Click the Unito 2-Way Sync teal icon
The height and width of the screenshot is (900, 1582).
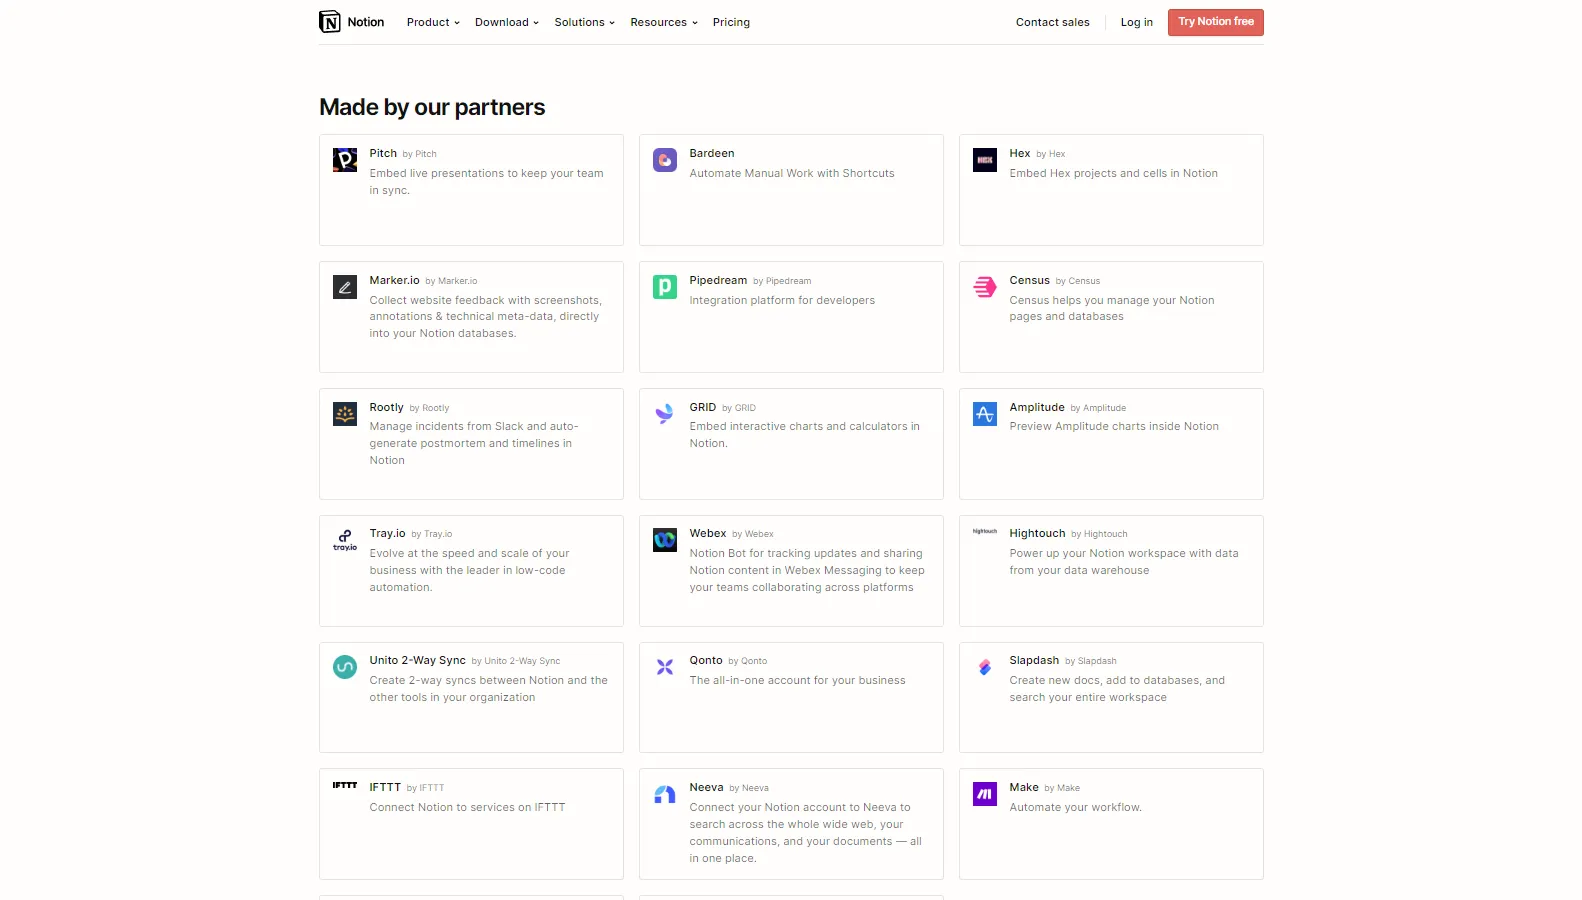tap(345, 667)
